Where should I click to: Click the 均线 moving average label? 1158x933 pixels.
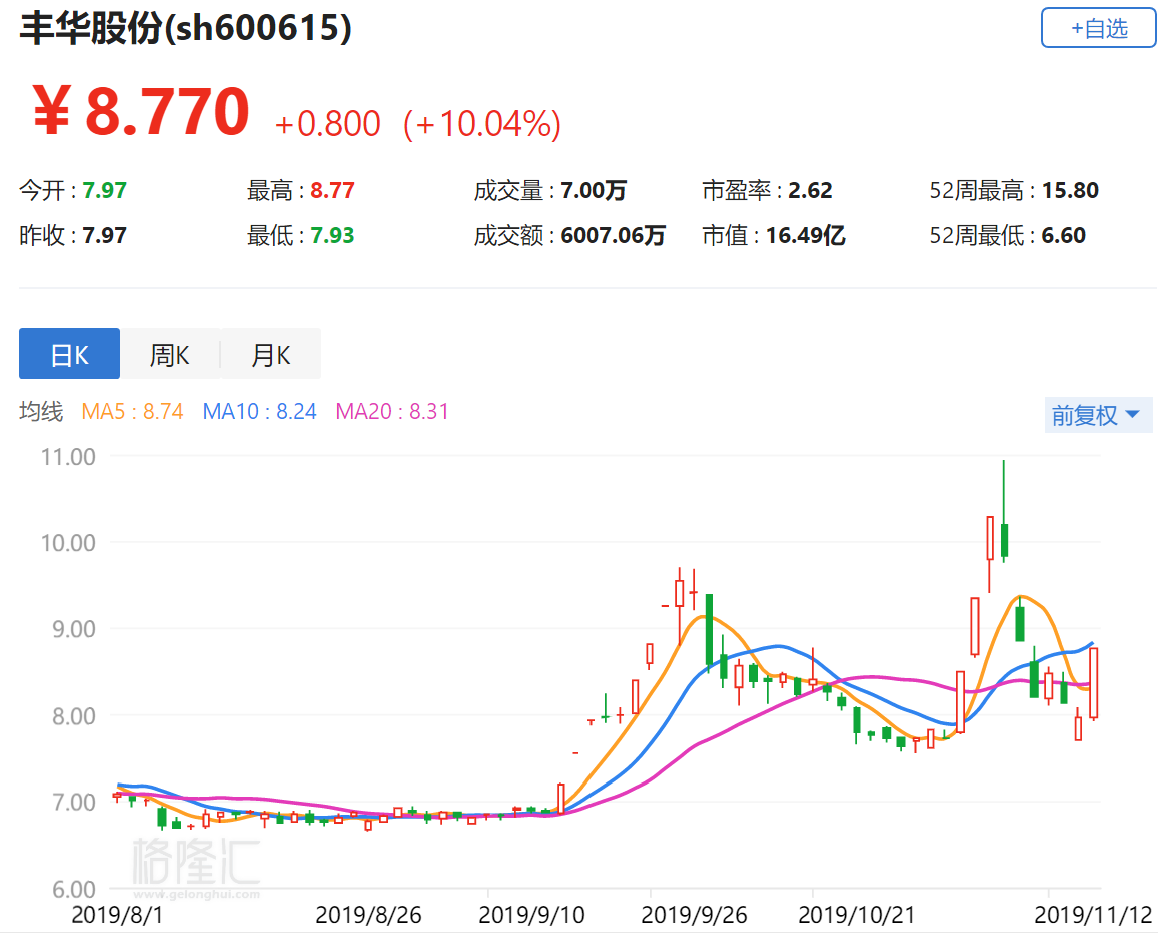pos(41,411)
